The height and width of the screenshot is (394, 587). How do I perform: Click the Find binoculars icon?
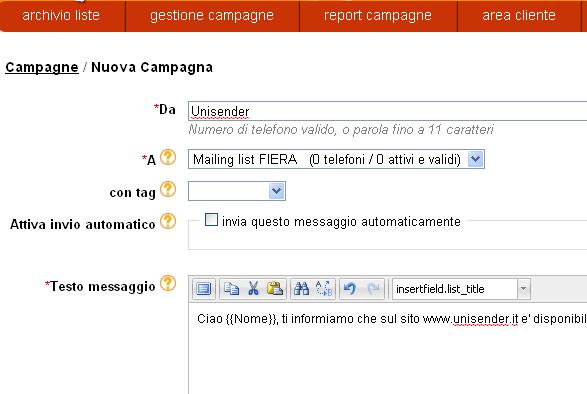tap(301, 289)
